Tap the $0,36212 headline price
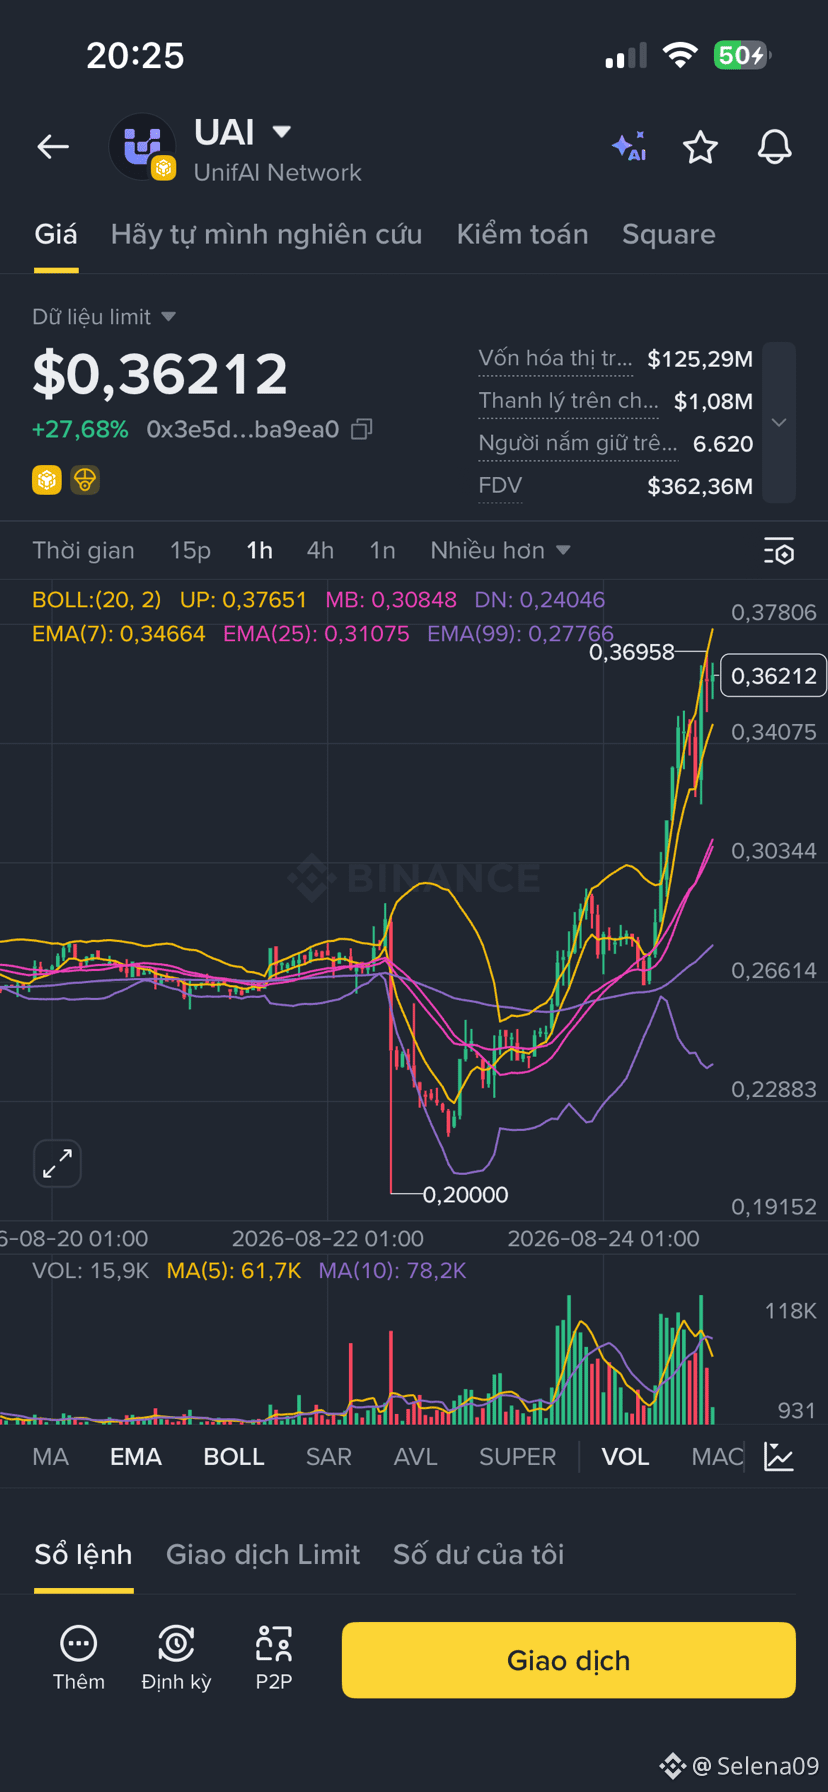 coord(160,373)
